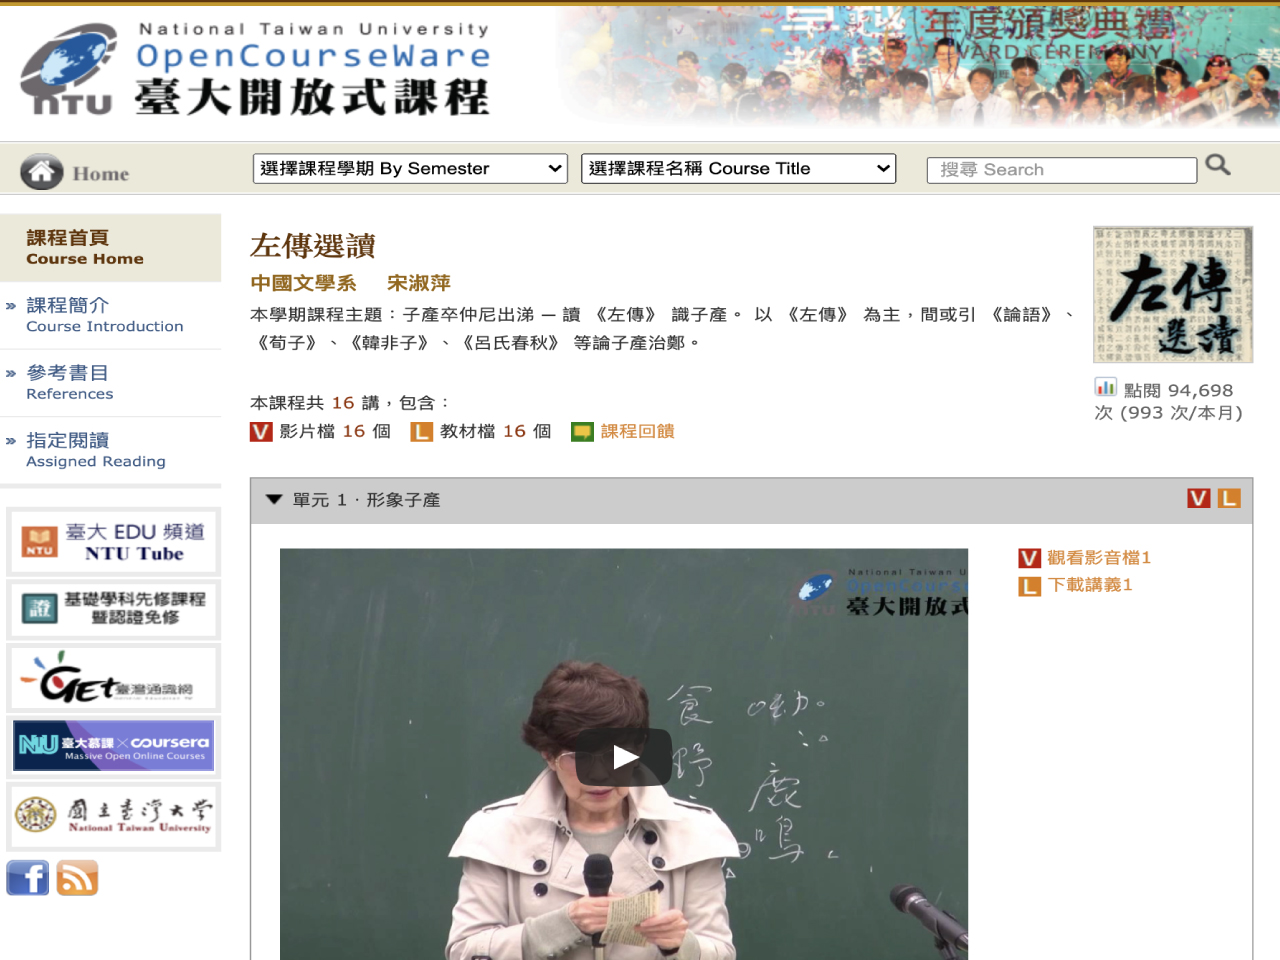Open the RSS feed icon
Screen dimensions: 1280x960
(77, 878)
